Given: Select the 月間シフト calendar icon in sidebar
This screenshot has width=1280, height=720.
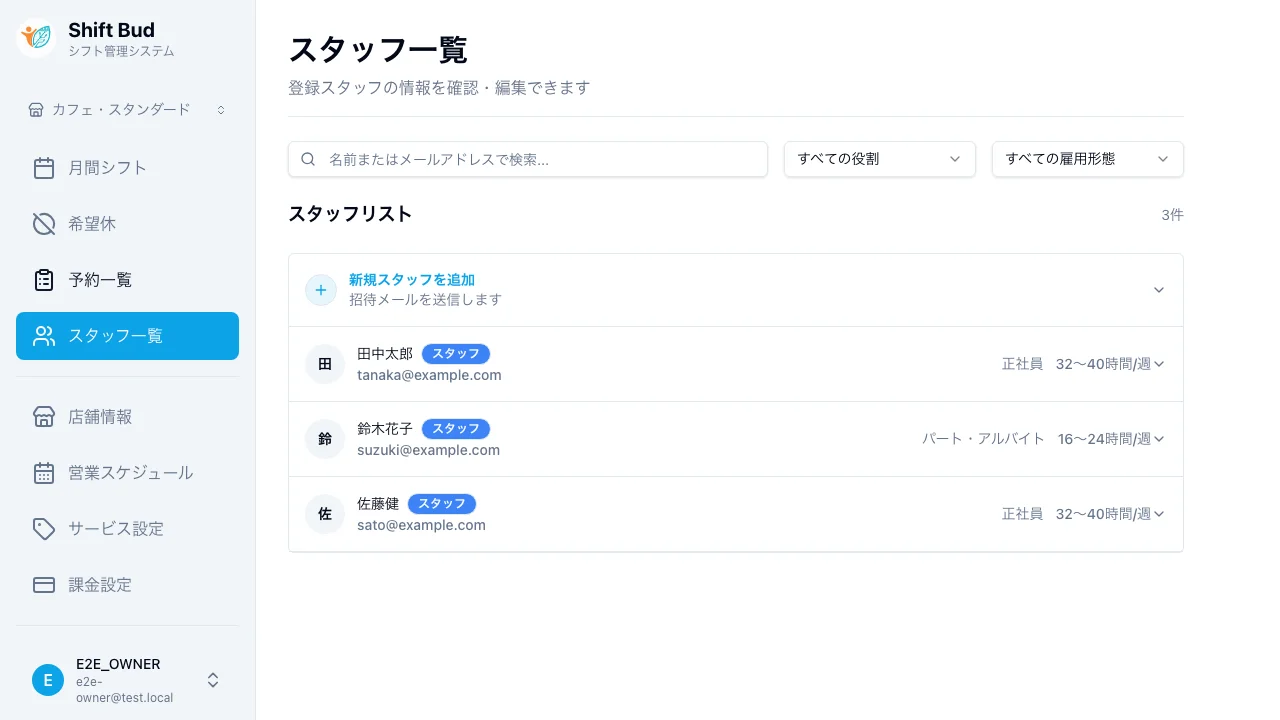Looking at the screenshot, I should click(44, 167).
